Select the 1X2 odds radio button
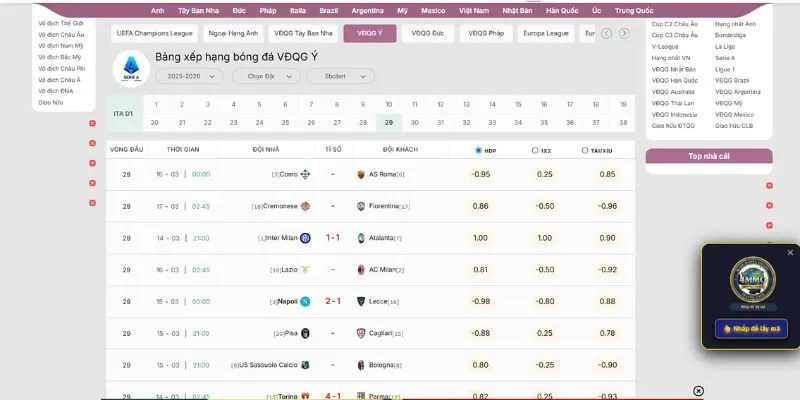800x400 pixels. tap(534, 149)
